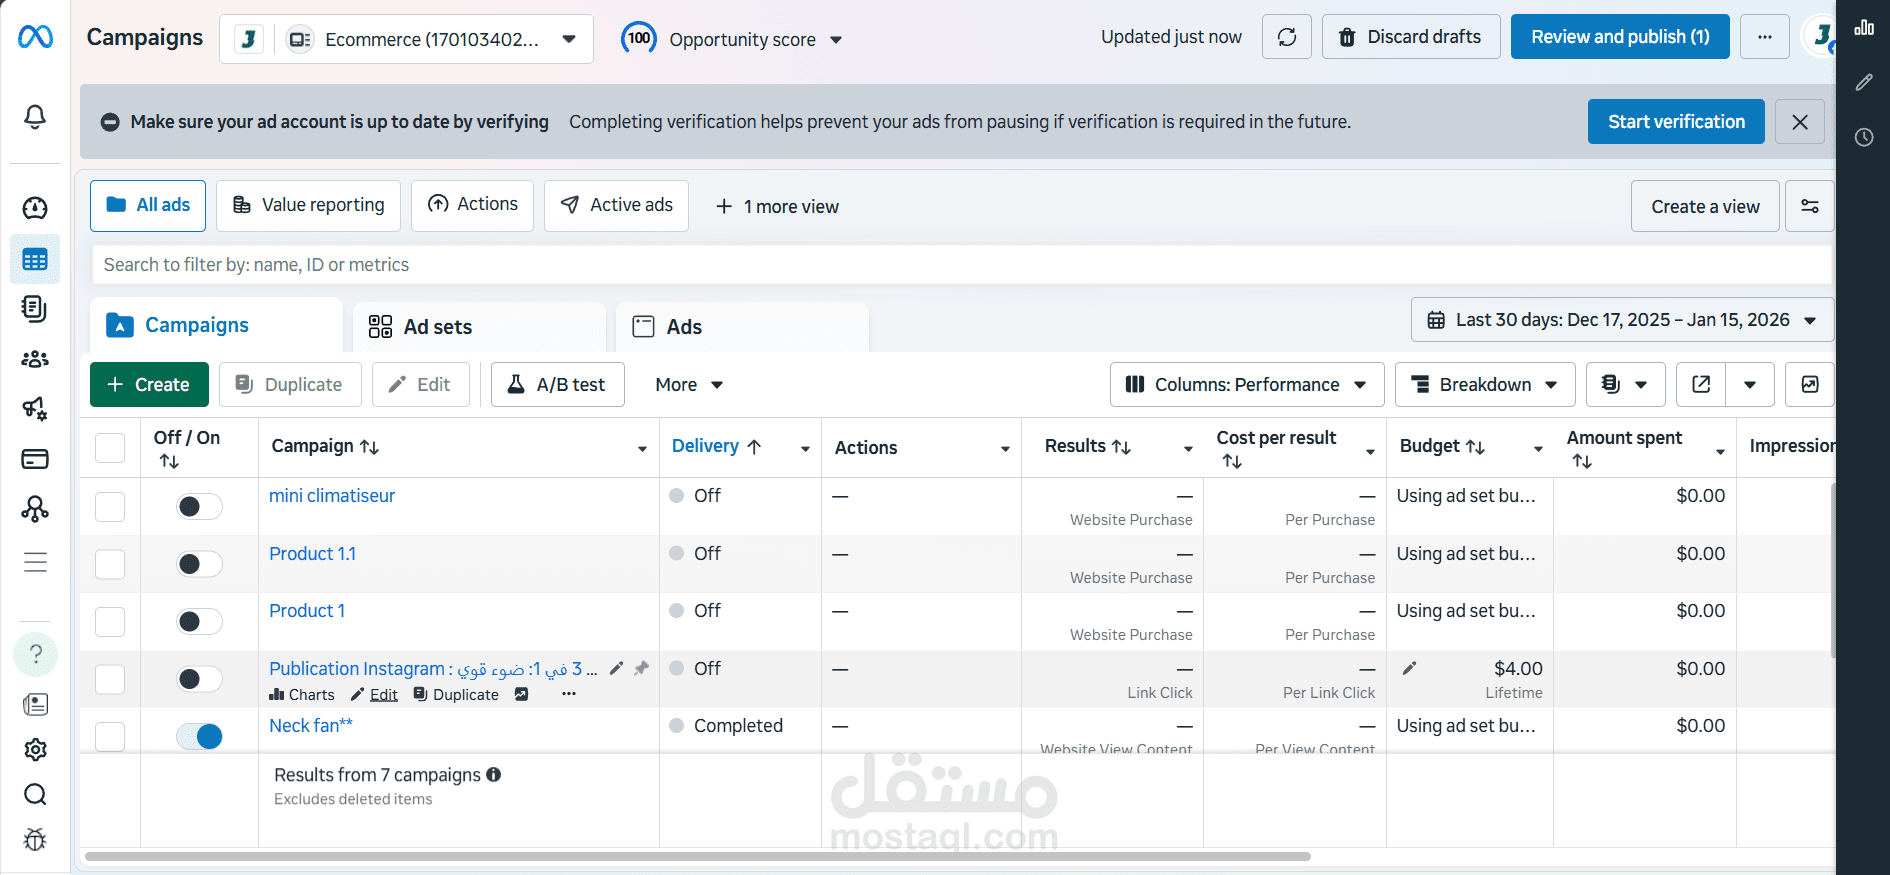This screenshot has height=875, width=1890.
Task: Open billing card icon in sidebar
Action: (x=35, y=459)
